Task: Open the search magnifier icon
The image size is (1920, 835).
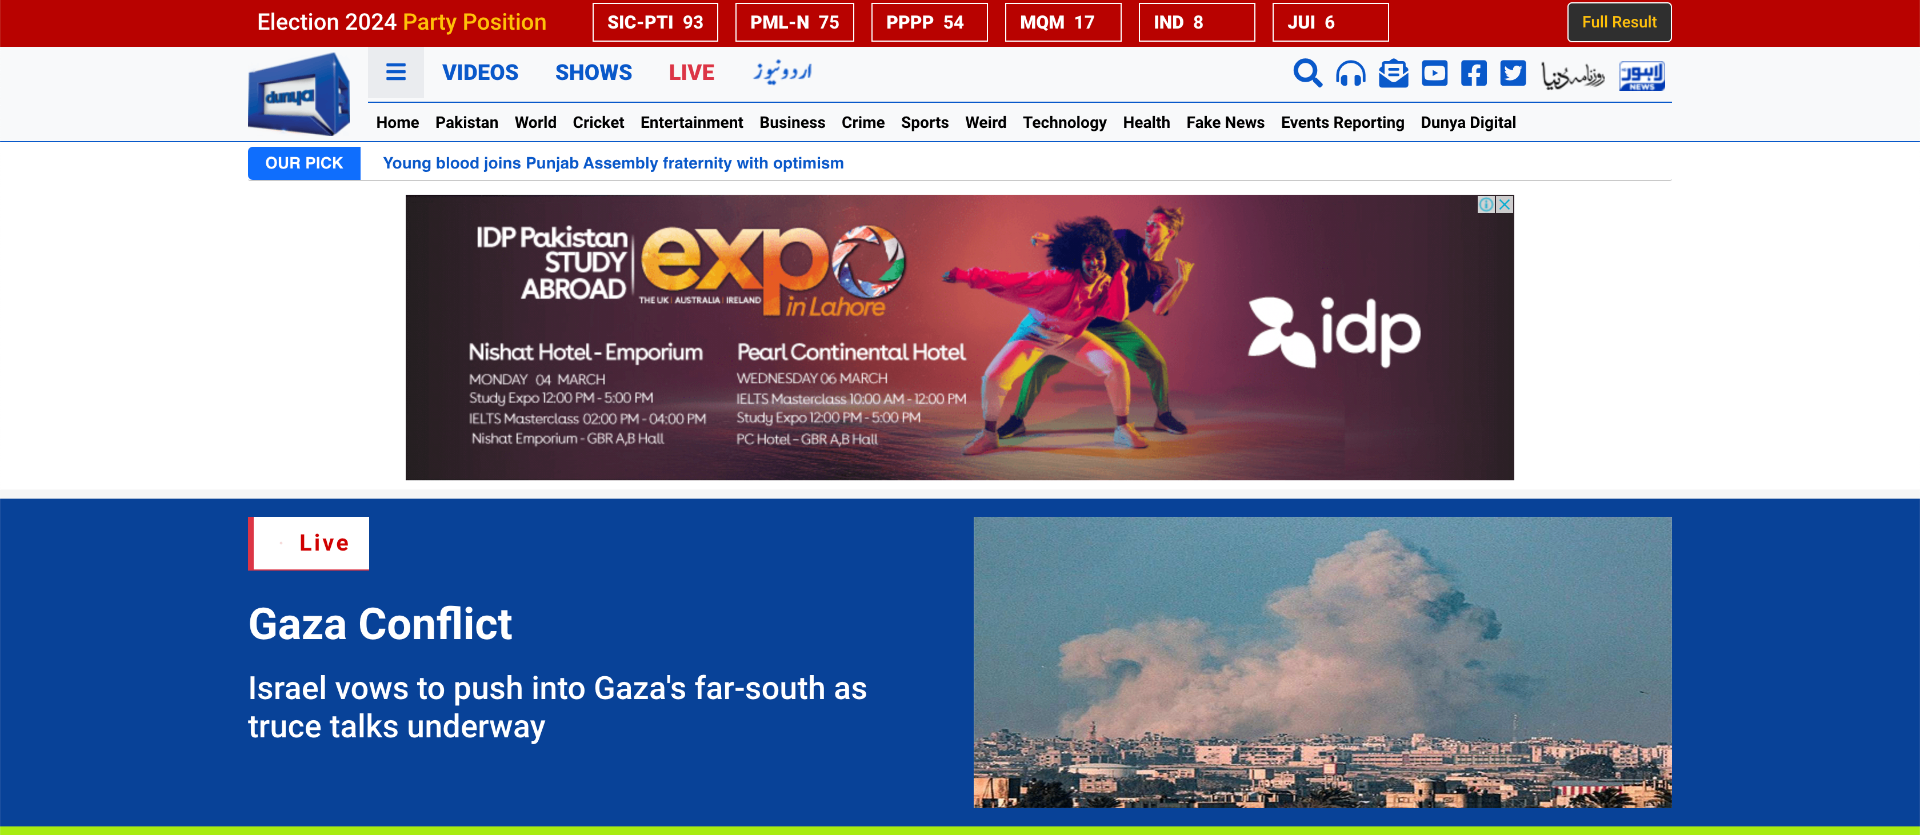Action: (1307, 73)
